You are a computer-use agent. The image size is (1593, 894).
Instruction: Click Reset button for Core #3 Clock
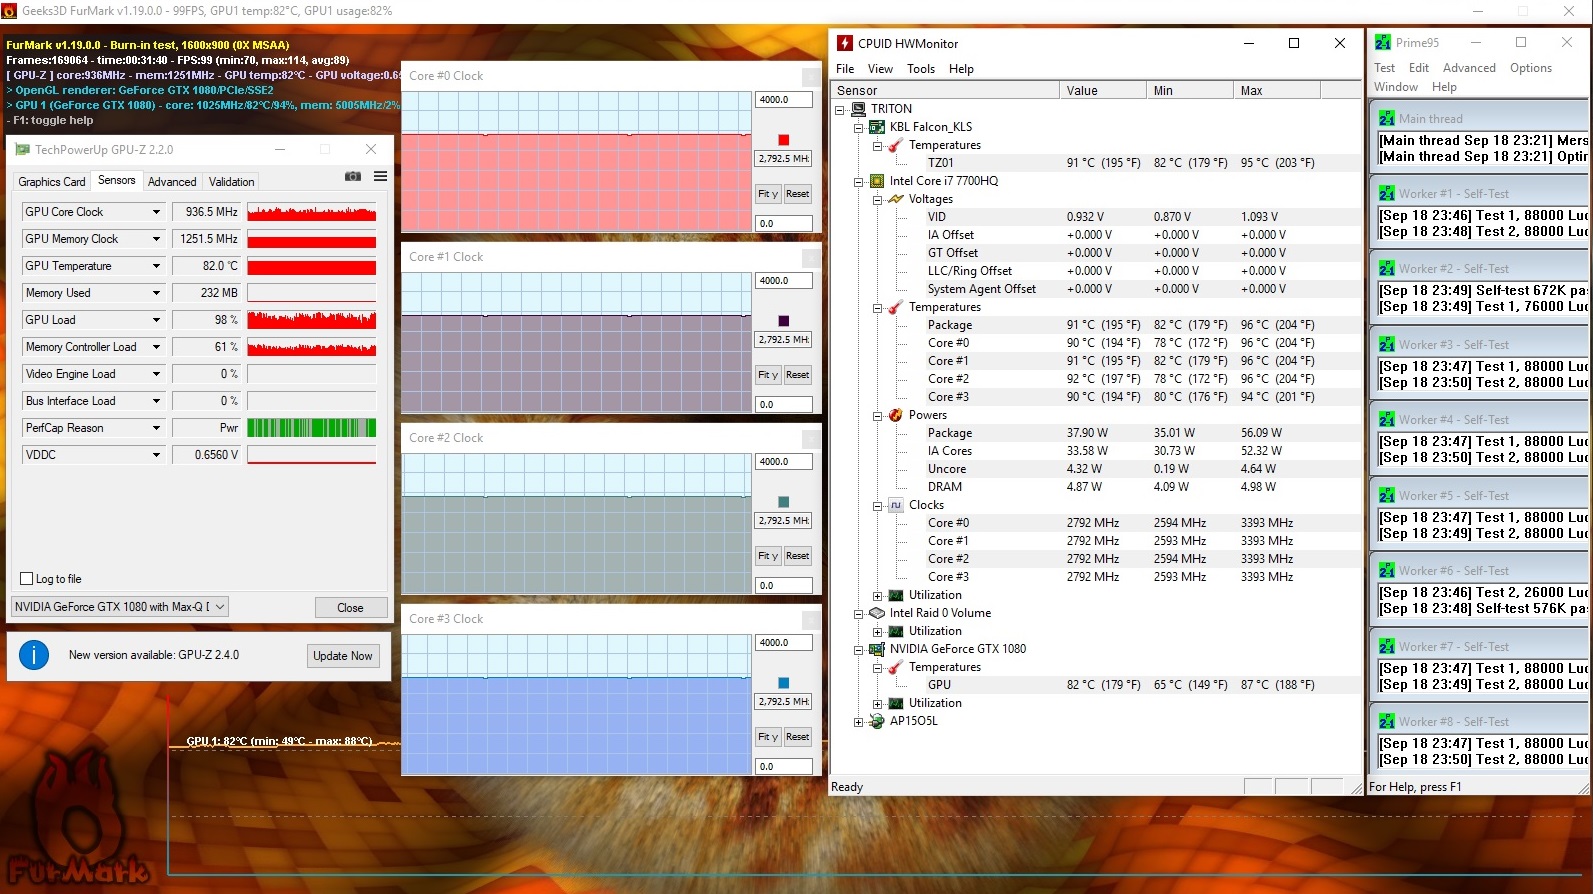tap(797, 737)
